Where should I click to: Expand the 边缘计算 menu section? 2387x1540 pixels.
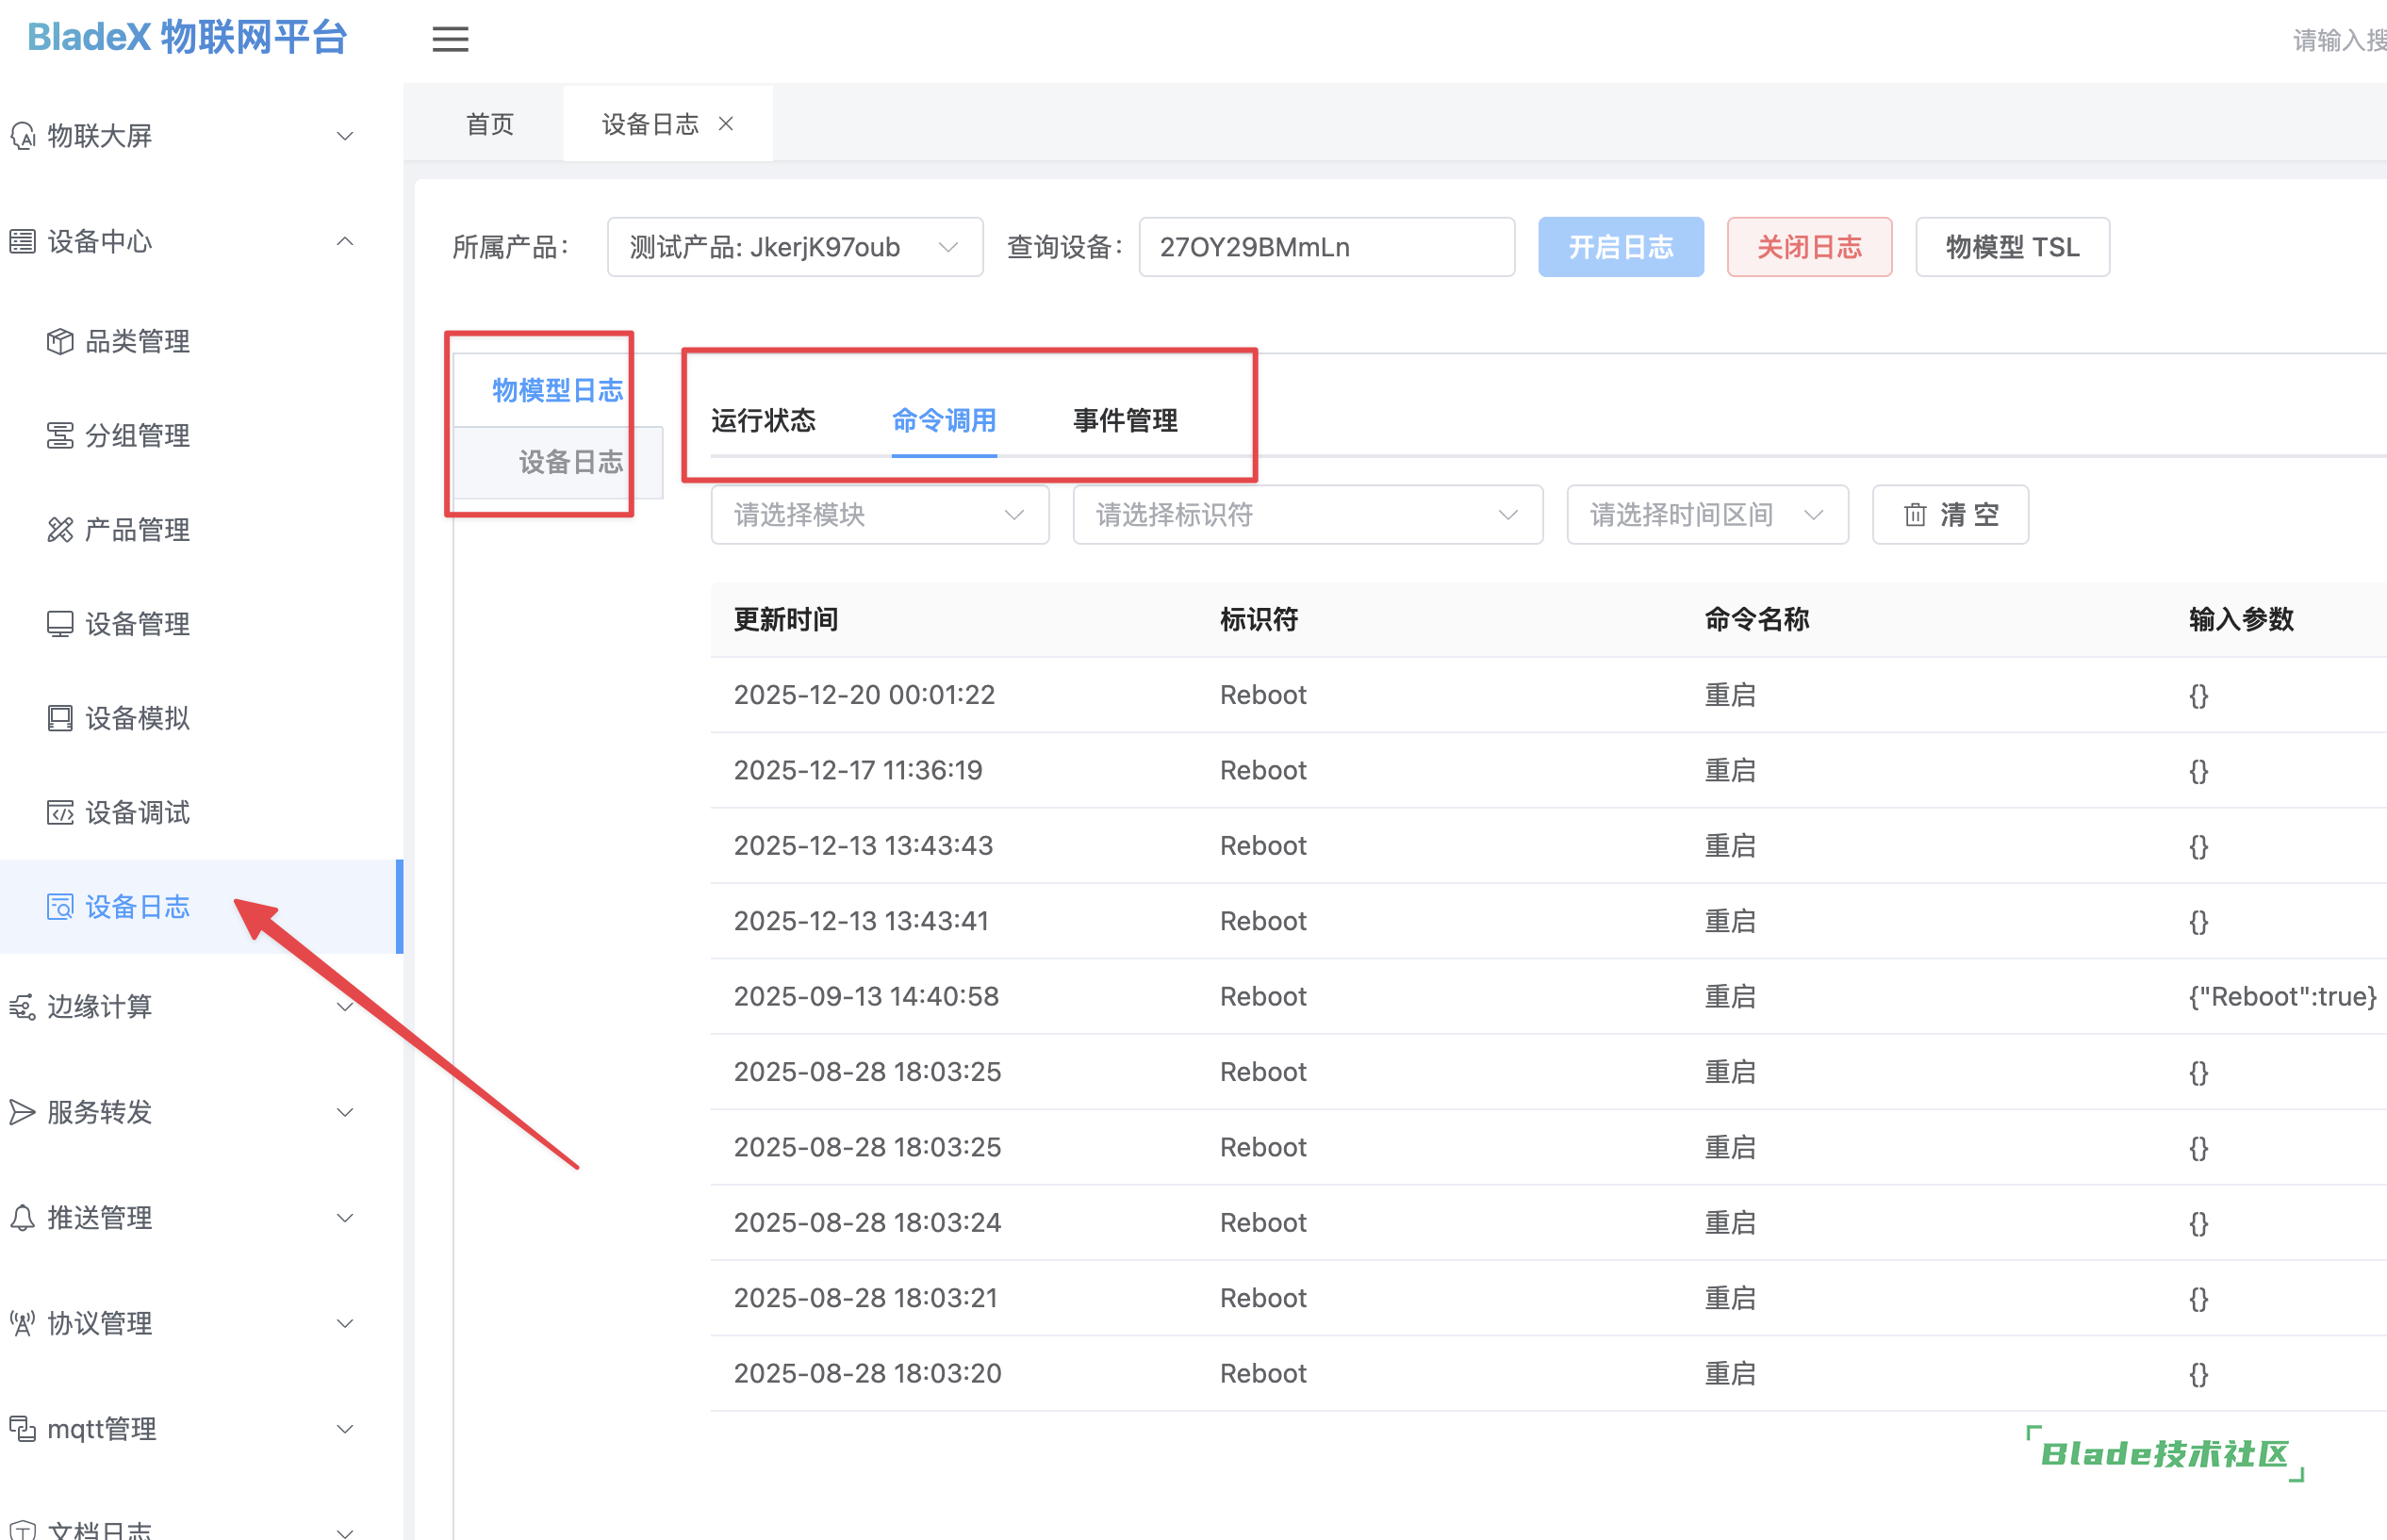tap(345, 1007)
